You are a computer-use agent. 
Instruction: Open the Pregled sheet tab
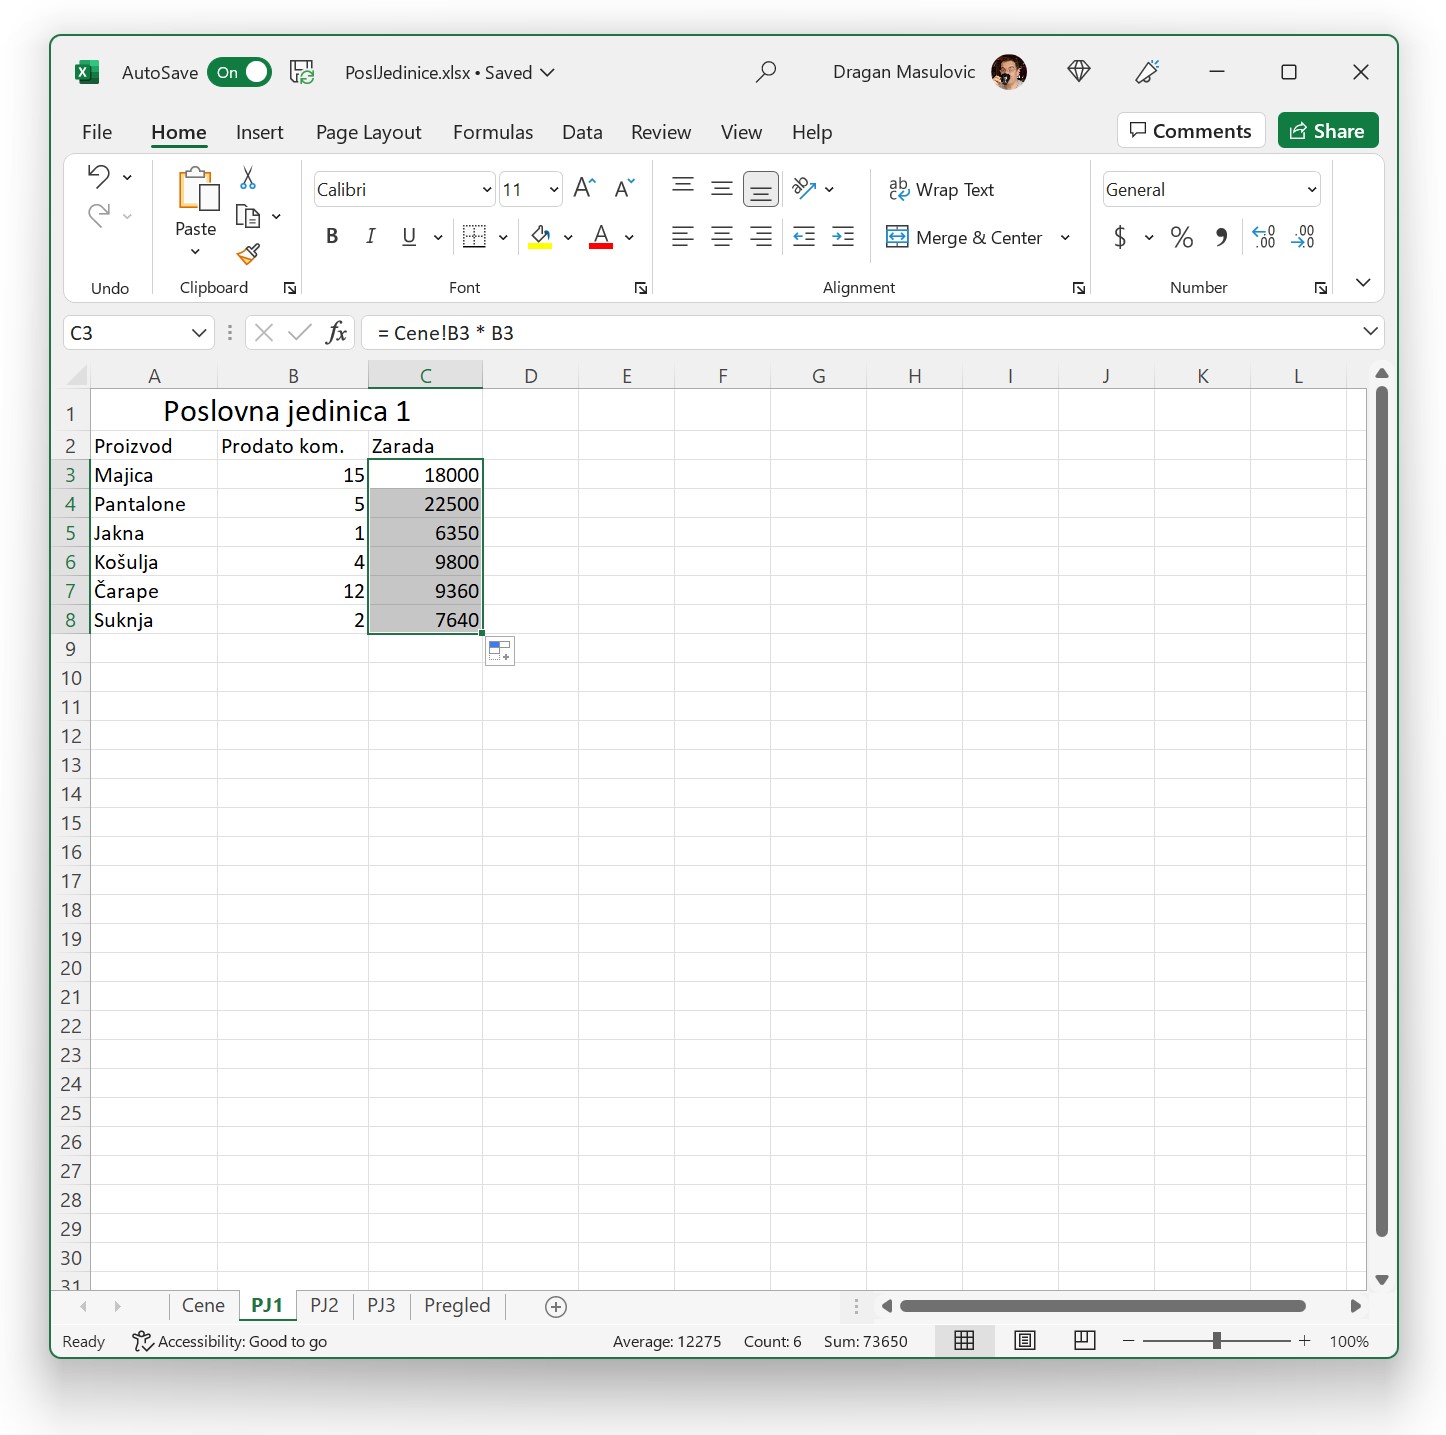[x=457, y=1305]
